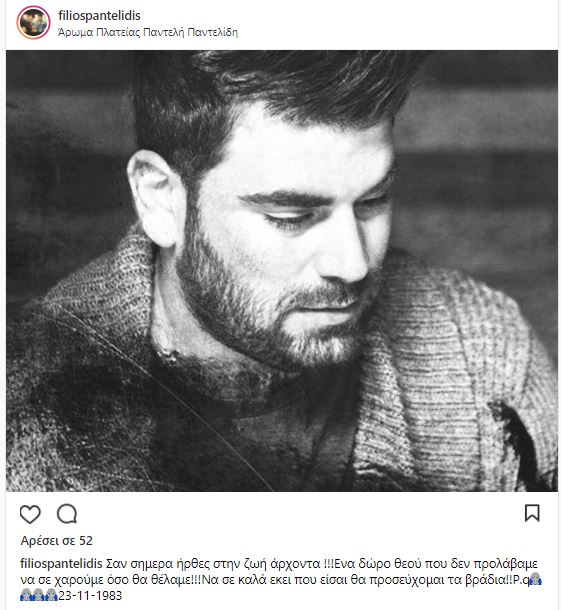Click the black-and-white post photo
Viewport: 561px width, 610px height.
coord(282,270)
